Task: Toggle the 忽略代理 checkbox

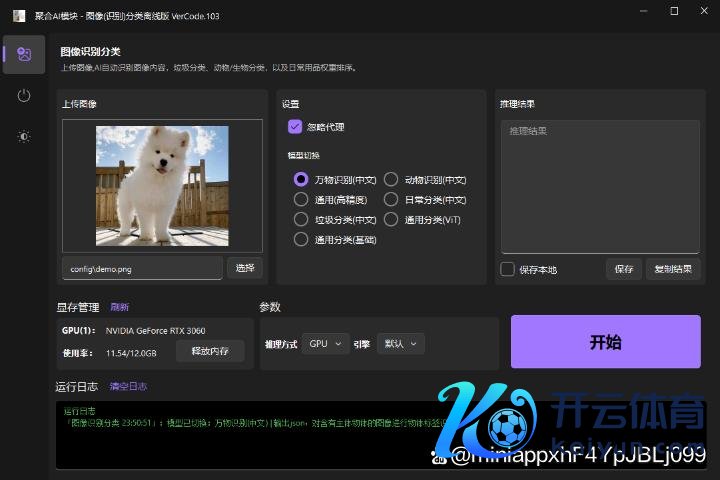Action: [x=295, y=127]
